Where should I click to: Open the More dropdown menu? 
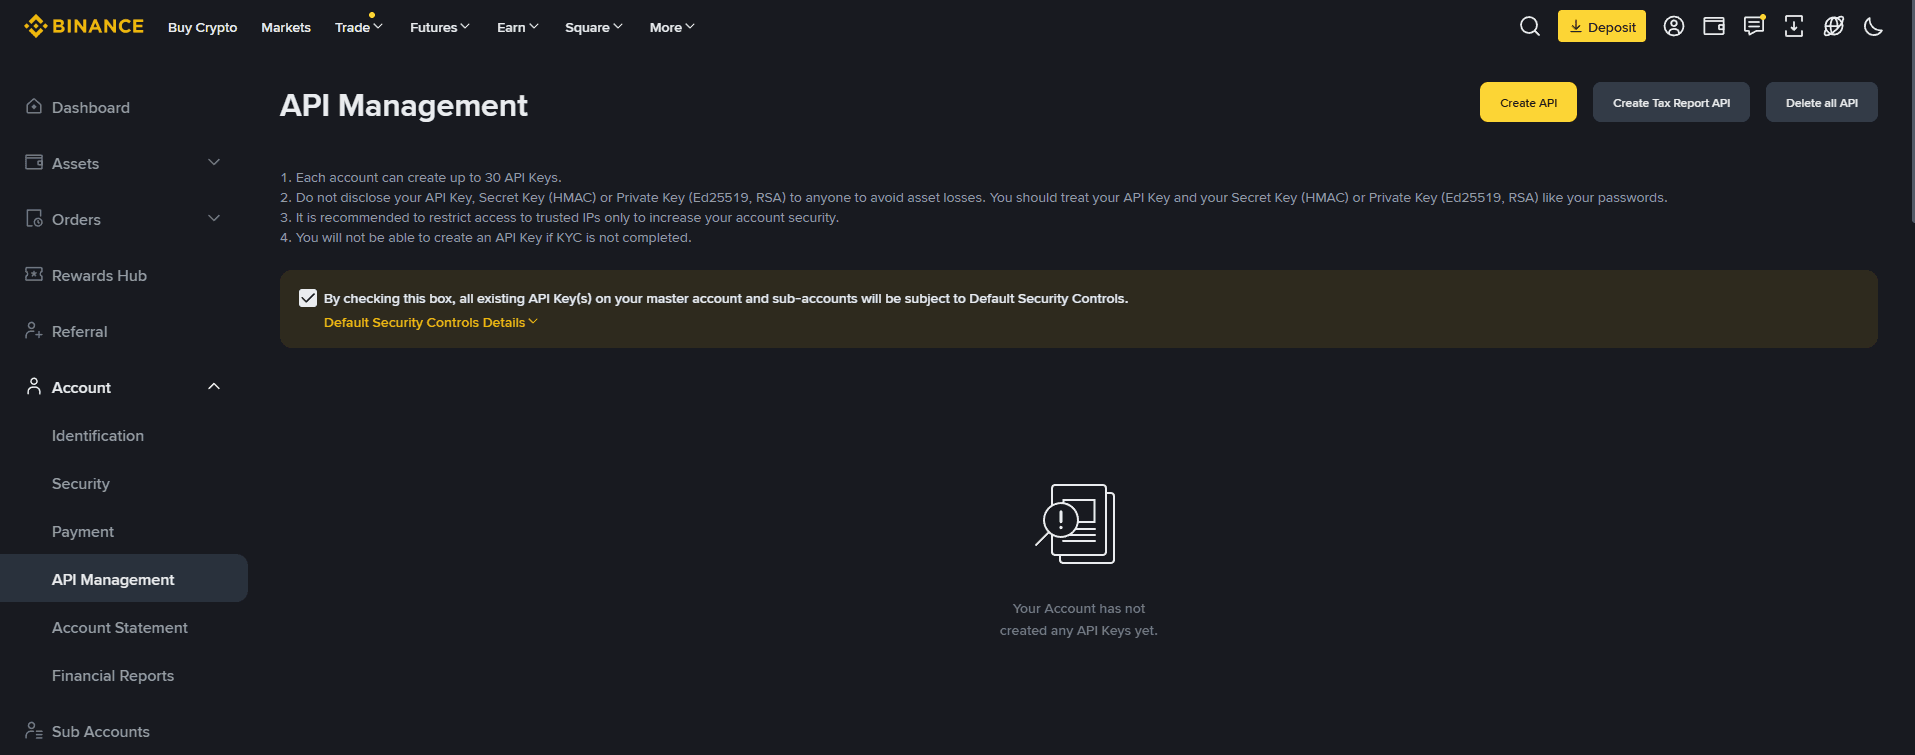pyautogui.click(x=671, y=27)
